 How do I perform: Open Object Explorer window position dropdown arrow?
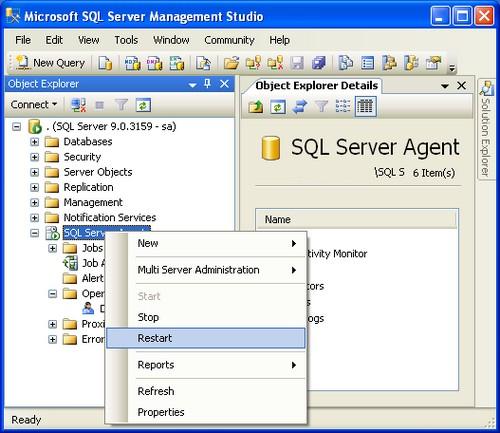click(193, 85)
